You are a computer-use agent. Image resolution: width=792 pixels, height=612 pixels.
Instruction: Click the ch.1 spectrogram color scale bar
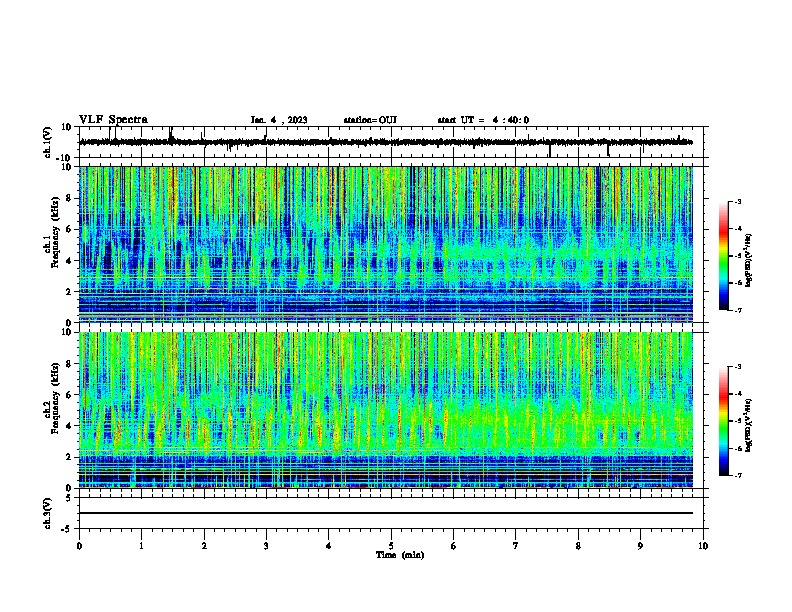tap(724, 256)
